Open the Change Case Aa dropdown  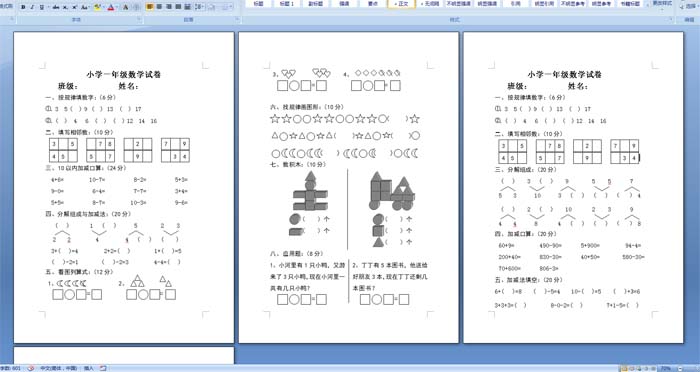(85, 7)
